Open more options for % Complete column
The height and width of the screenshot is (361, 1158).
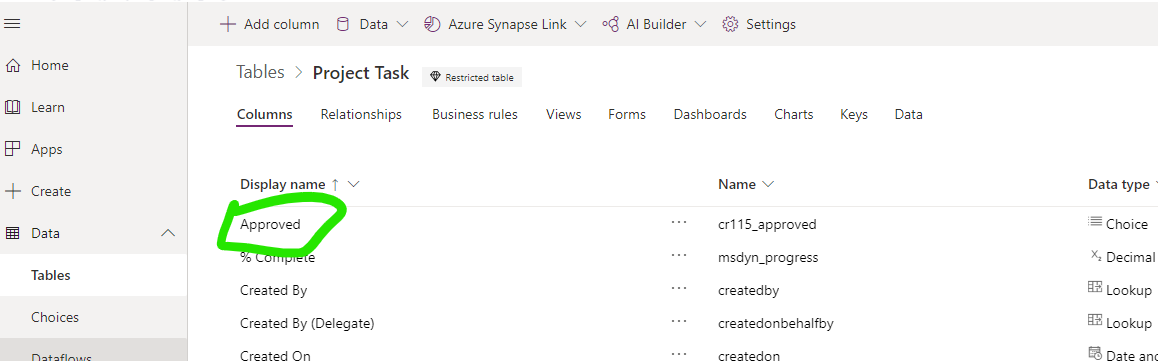tap(679, 255)
